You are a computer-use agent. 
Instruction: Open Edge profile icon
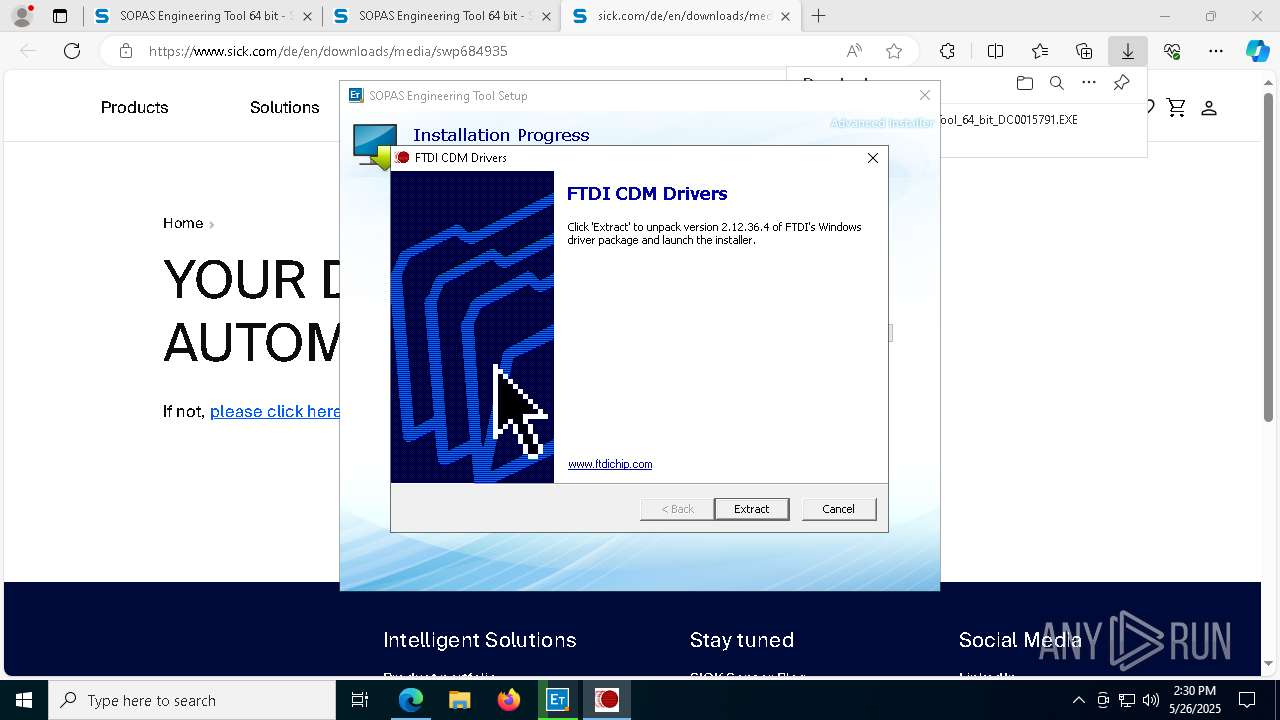point(21,16)
